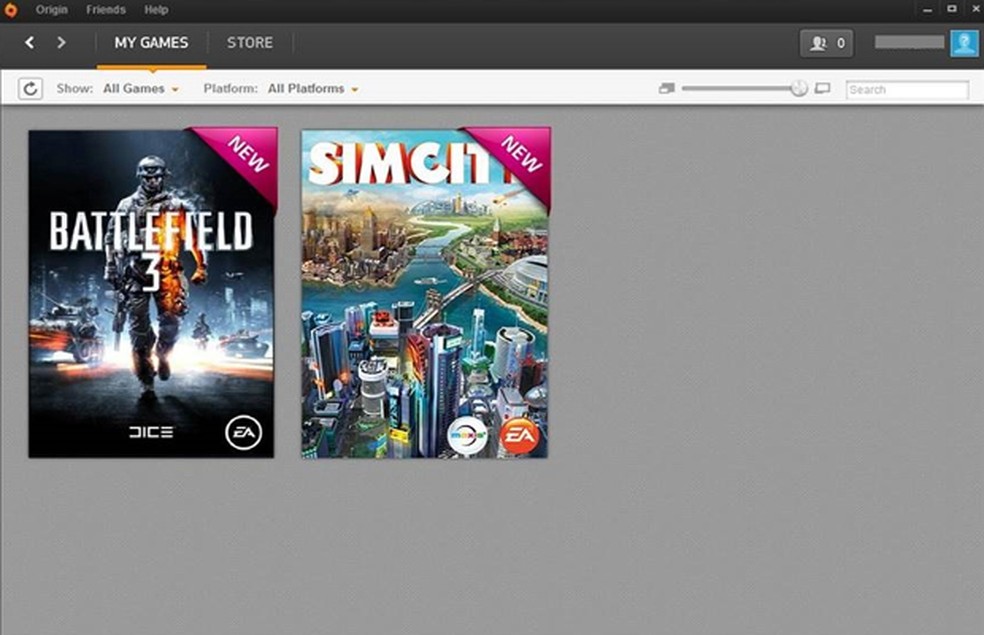984x635 pixels.
Task: Open the Platform: All Platforms dropdown
Action: [x=311, y=88]
